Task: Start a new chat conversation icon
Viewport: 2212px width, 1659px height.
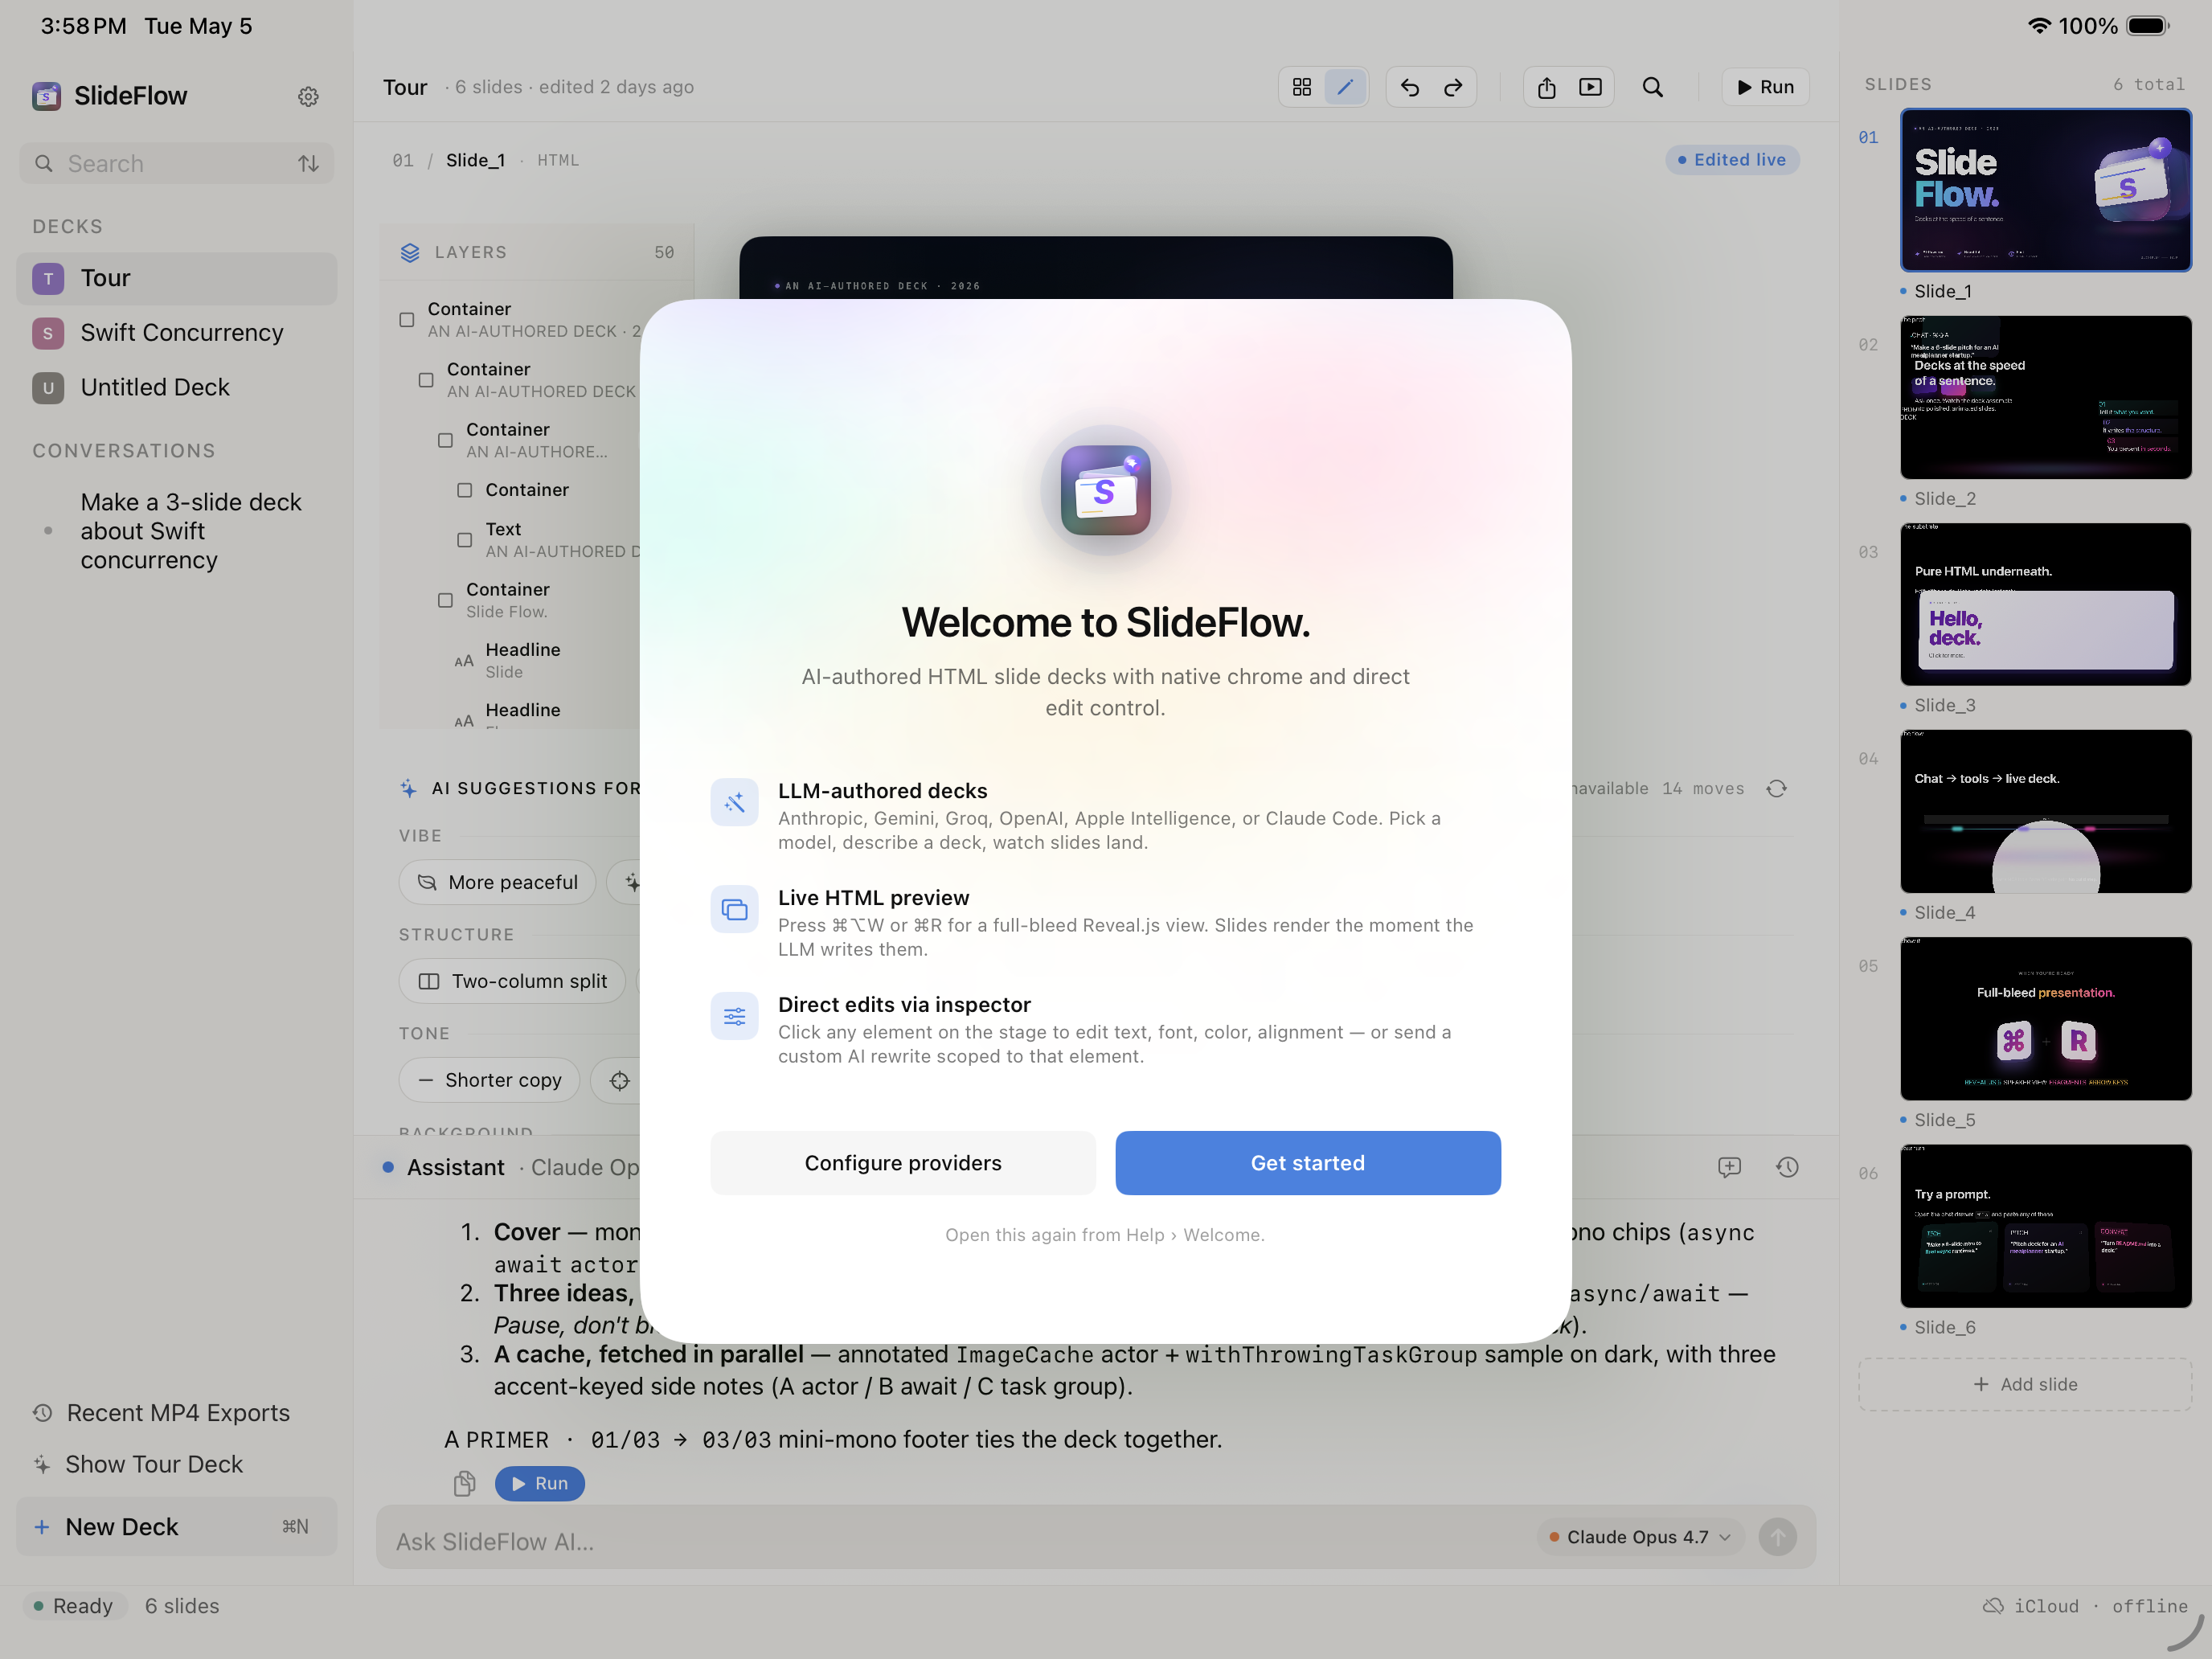Action: (x=1729, y=1167)
